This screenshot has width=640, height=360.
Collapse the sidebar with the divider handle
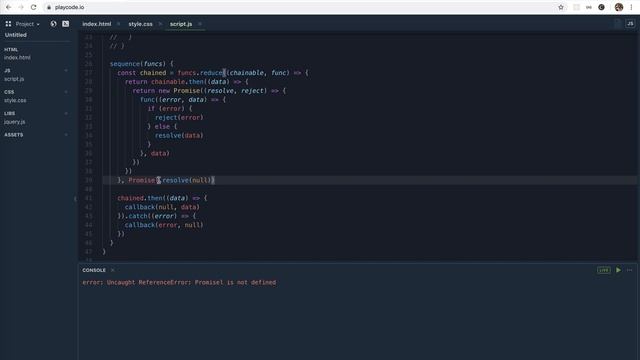(x=75, y=199)
